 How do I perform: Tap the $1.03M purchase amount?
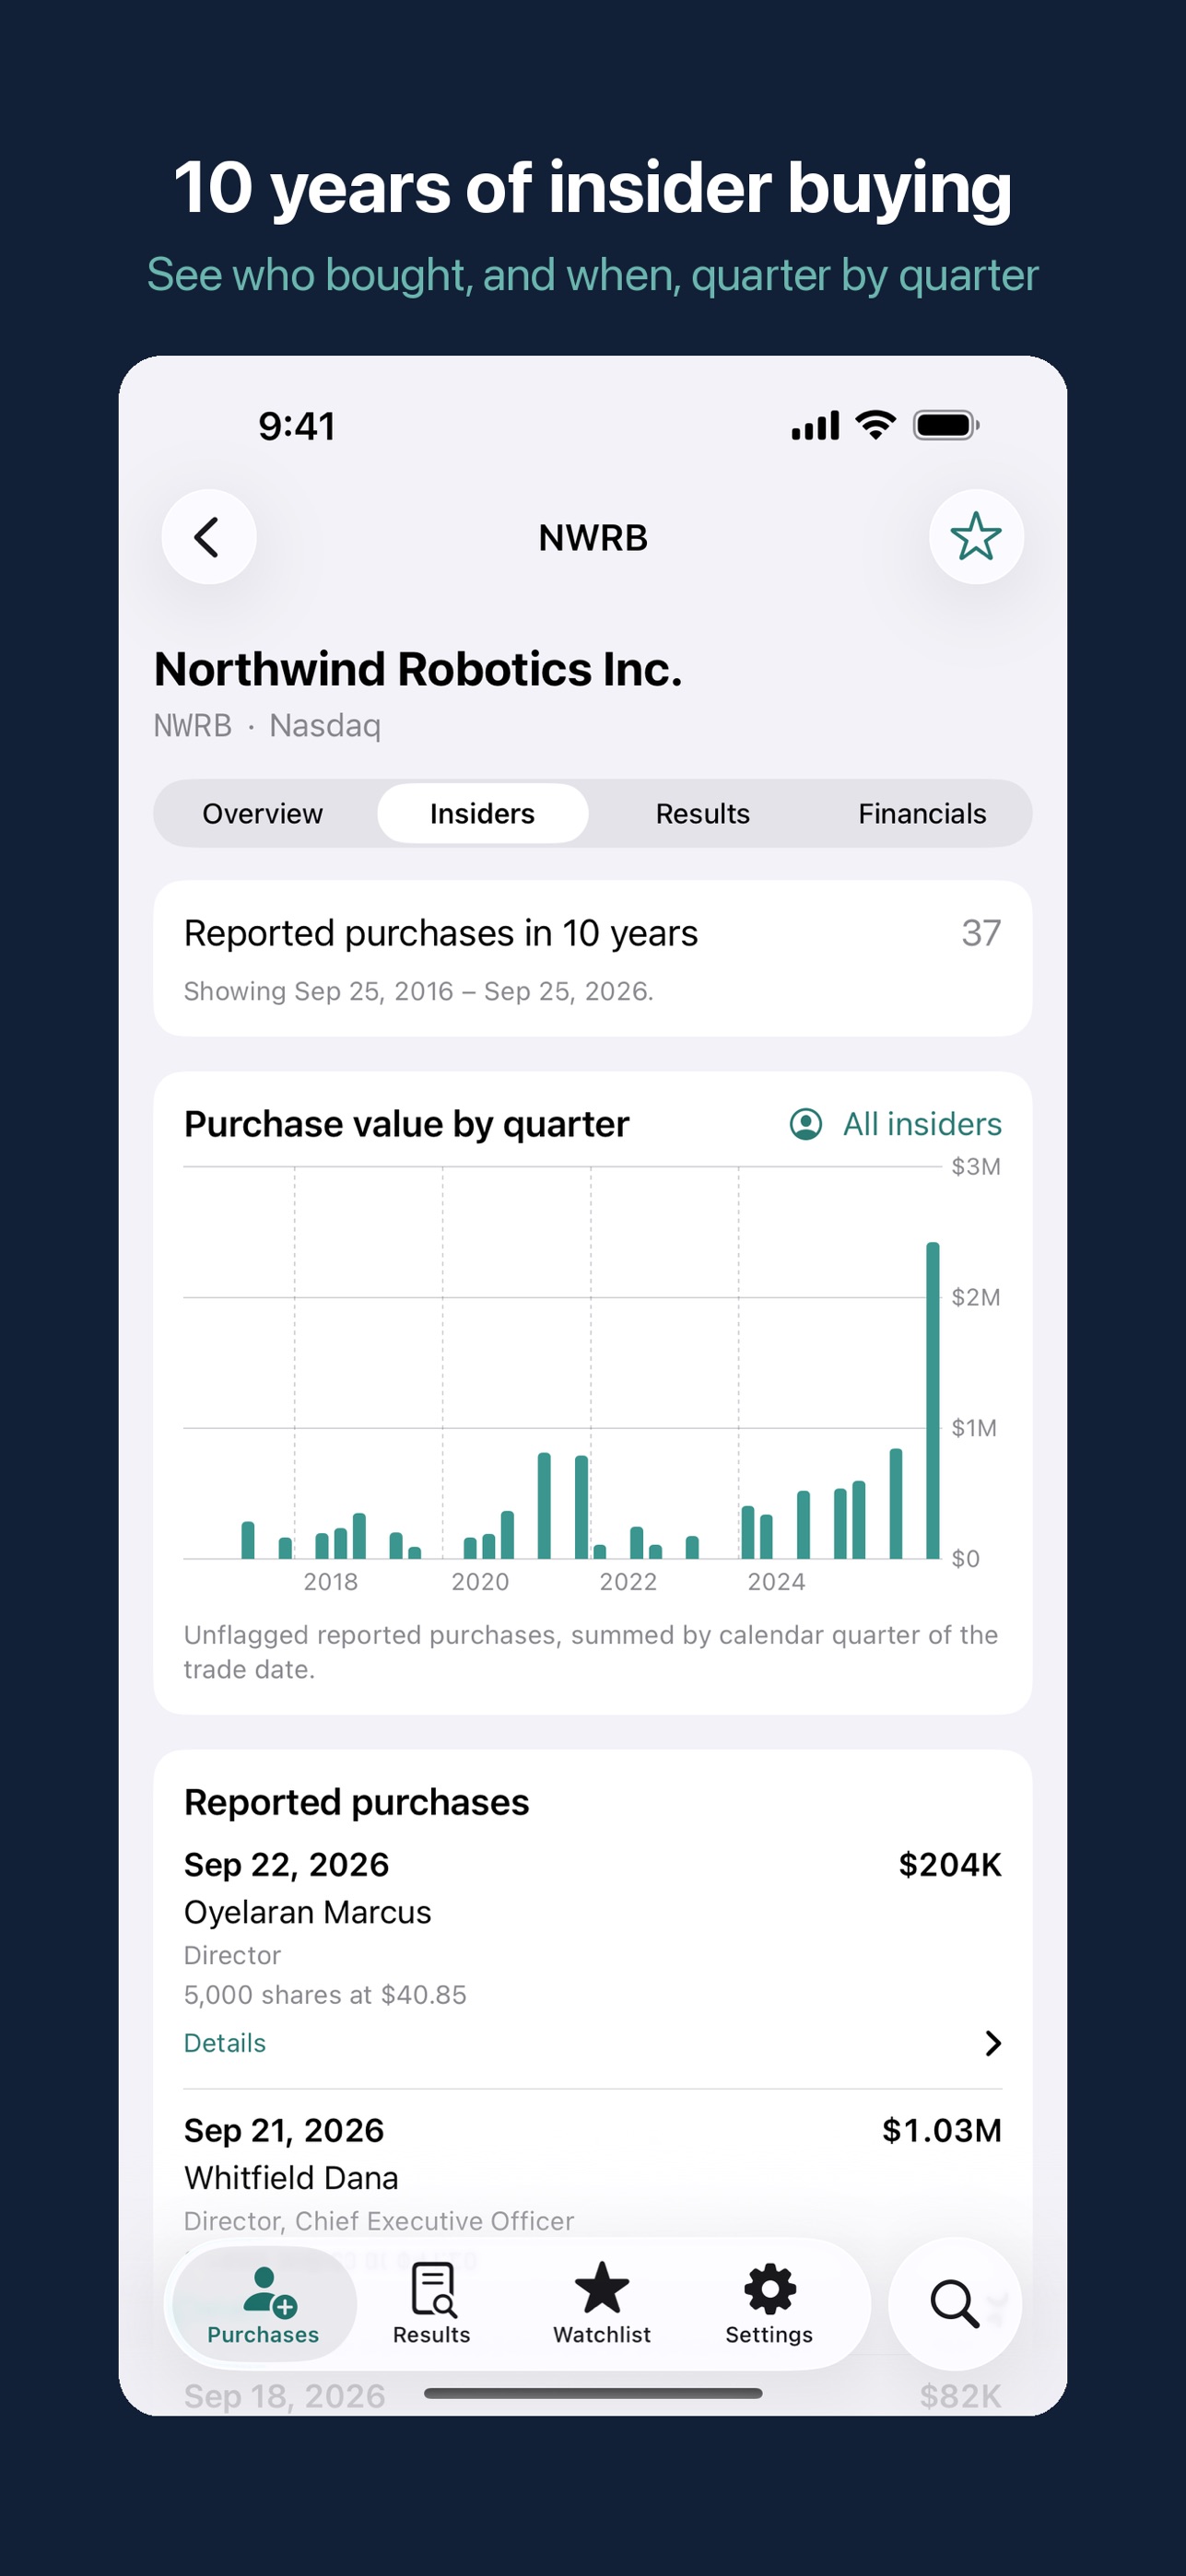[x=942, y=2130]
